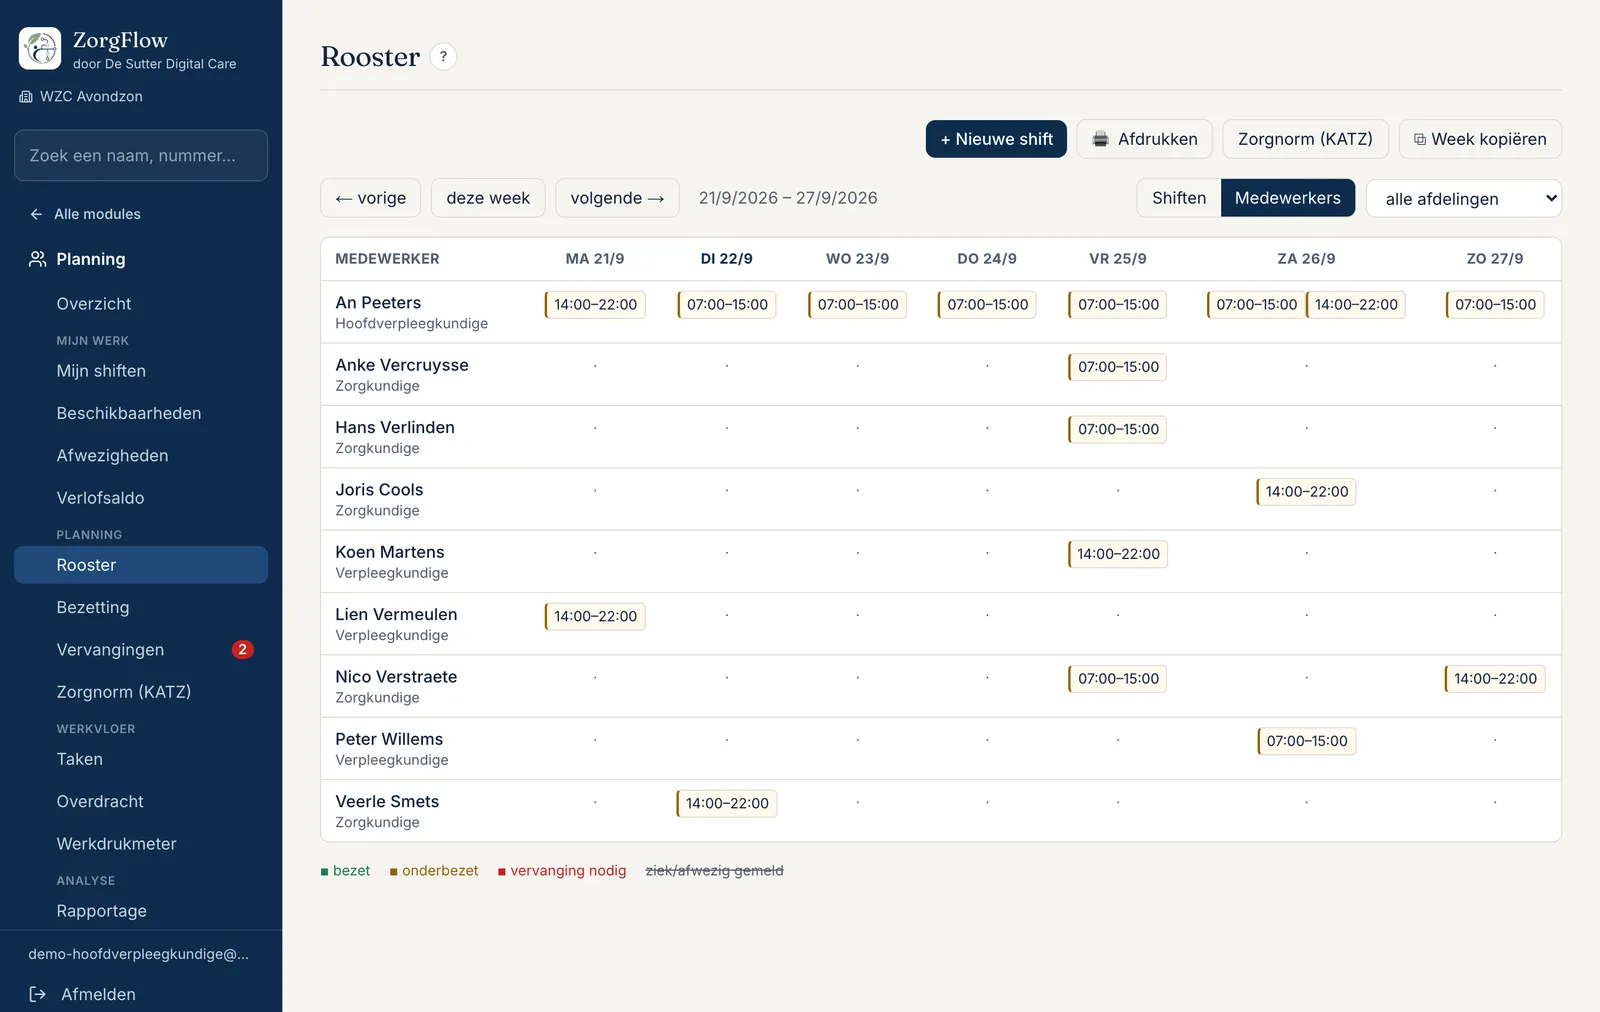
Task: Click employee name Joris Cools
Action: click(379, 490)
